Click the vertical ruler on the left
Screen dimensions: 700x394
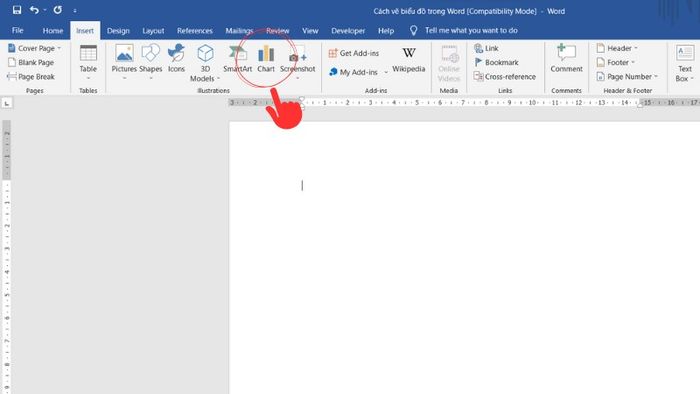(x=7, y=257)
